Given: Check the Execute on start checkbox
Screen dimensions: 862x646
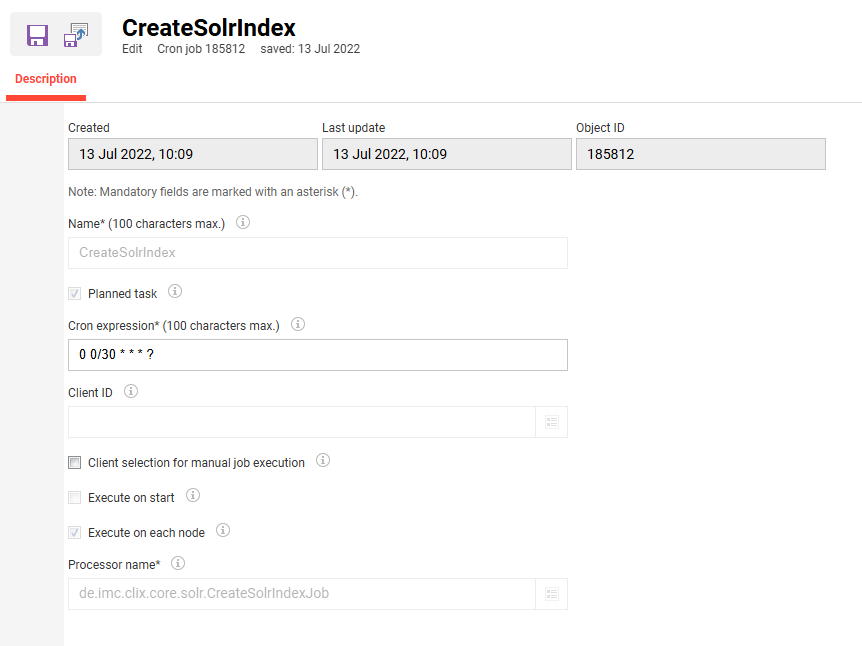Looking at the screenshot, I should tap(75, 498).
